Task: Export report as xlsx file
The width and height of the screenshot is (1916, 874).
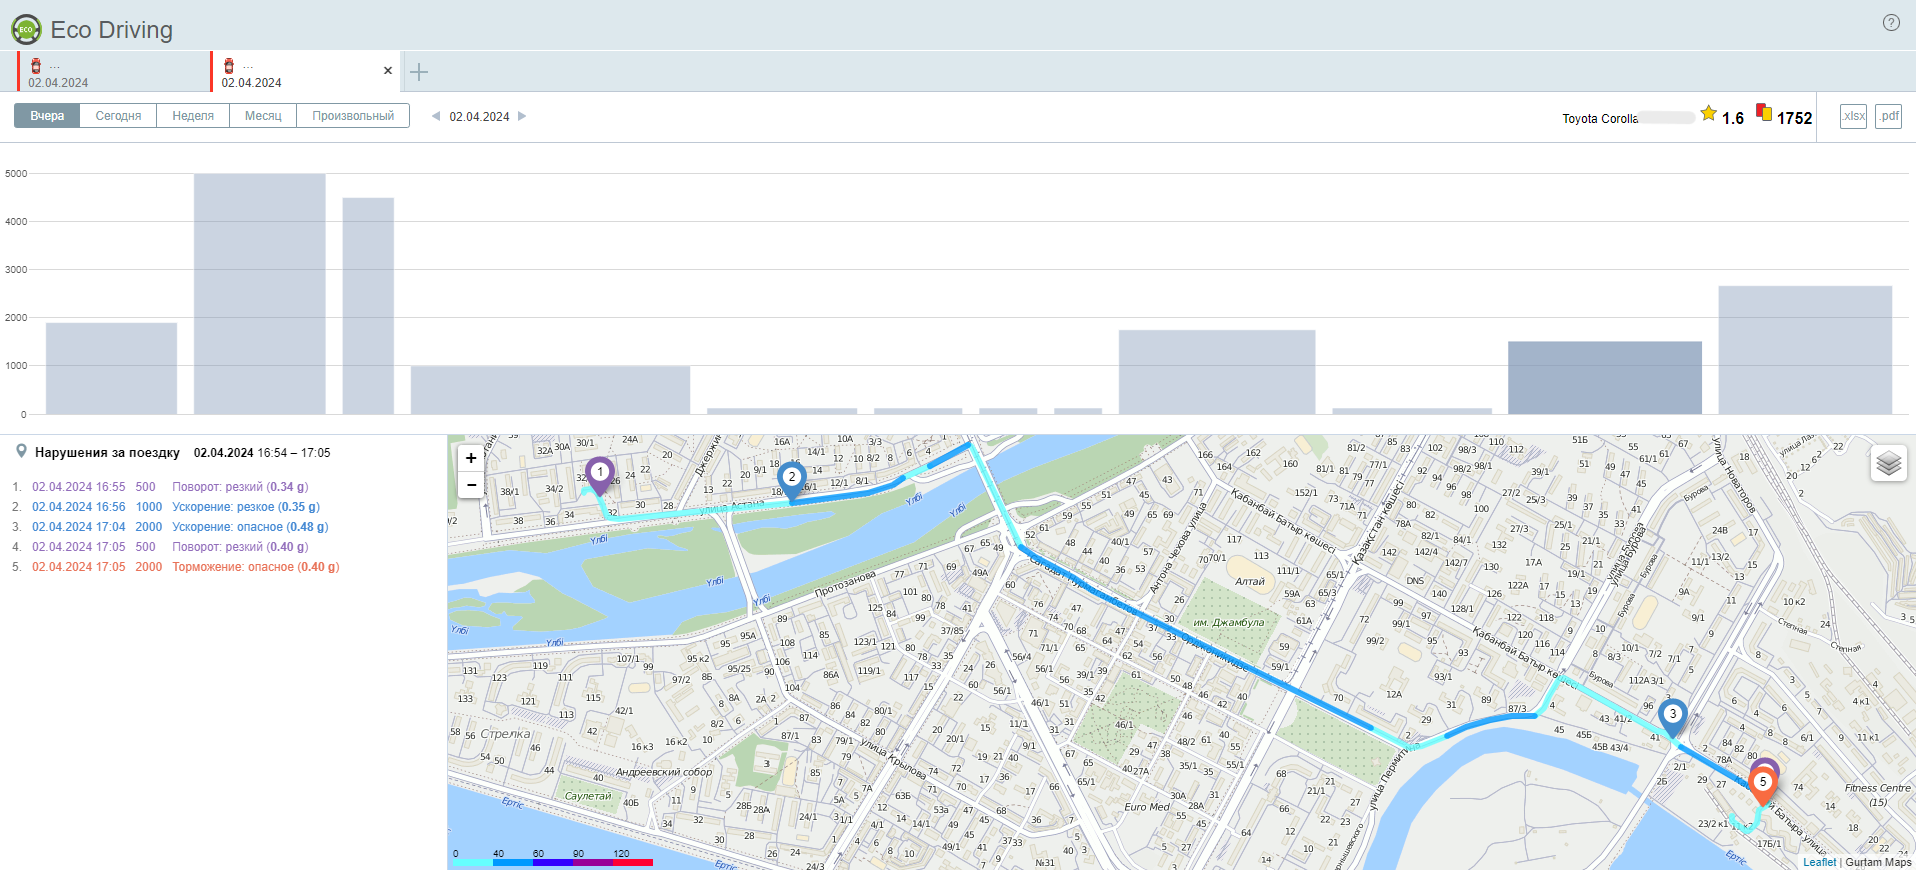Action: pyautogui.click(x=1853, y=116)
